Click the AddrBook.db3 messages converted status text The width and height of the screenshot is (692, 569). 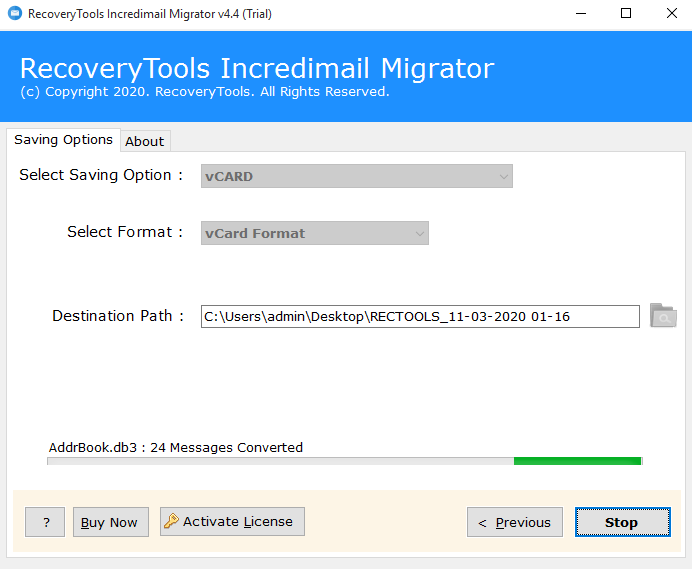coord(175,447)
